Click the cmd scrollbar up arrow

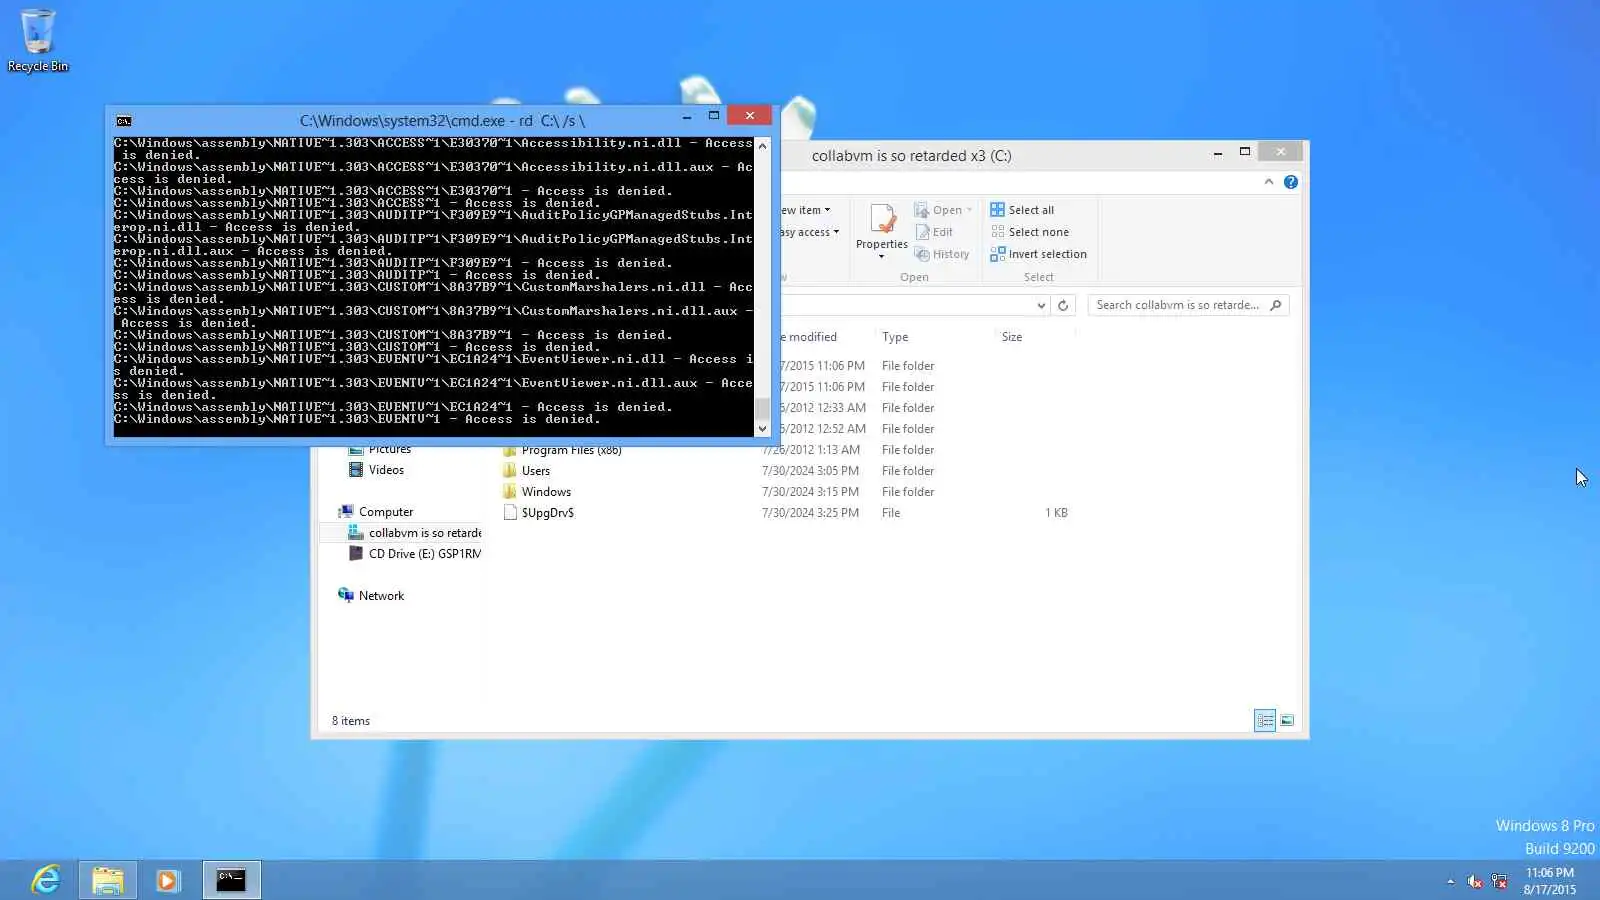click(762, 145)
